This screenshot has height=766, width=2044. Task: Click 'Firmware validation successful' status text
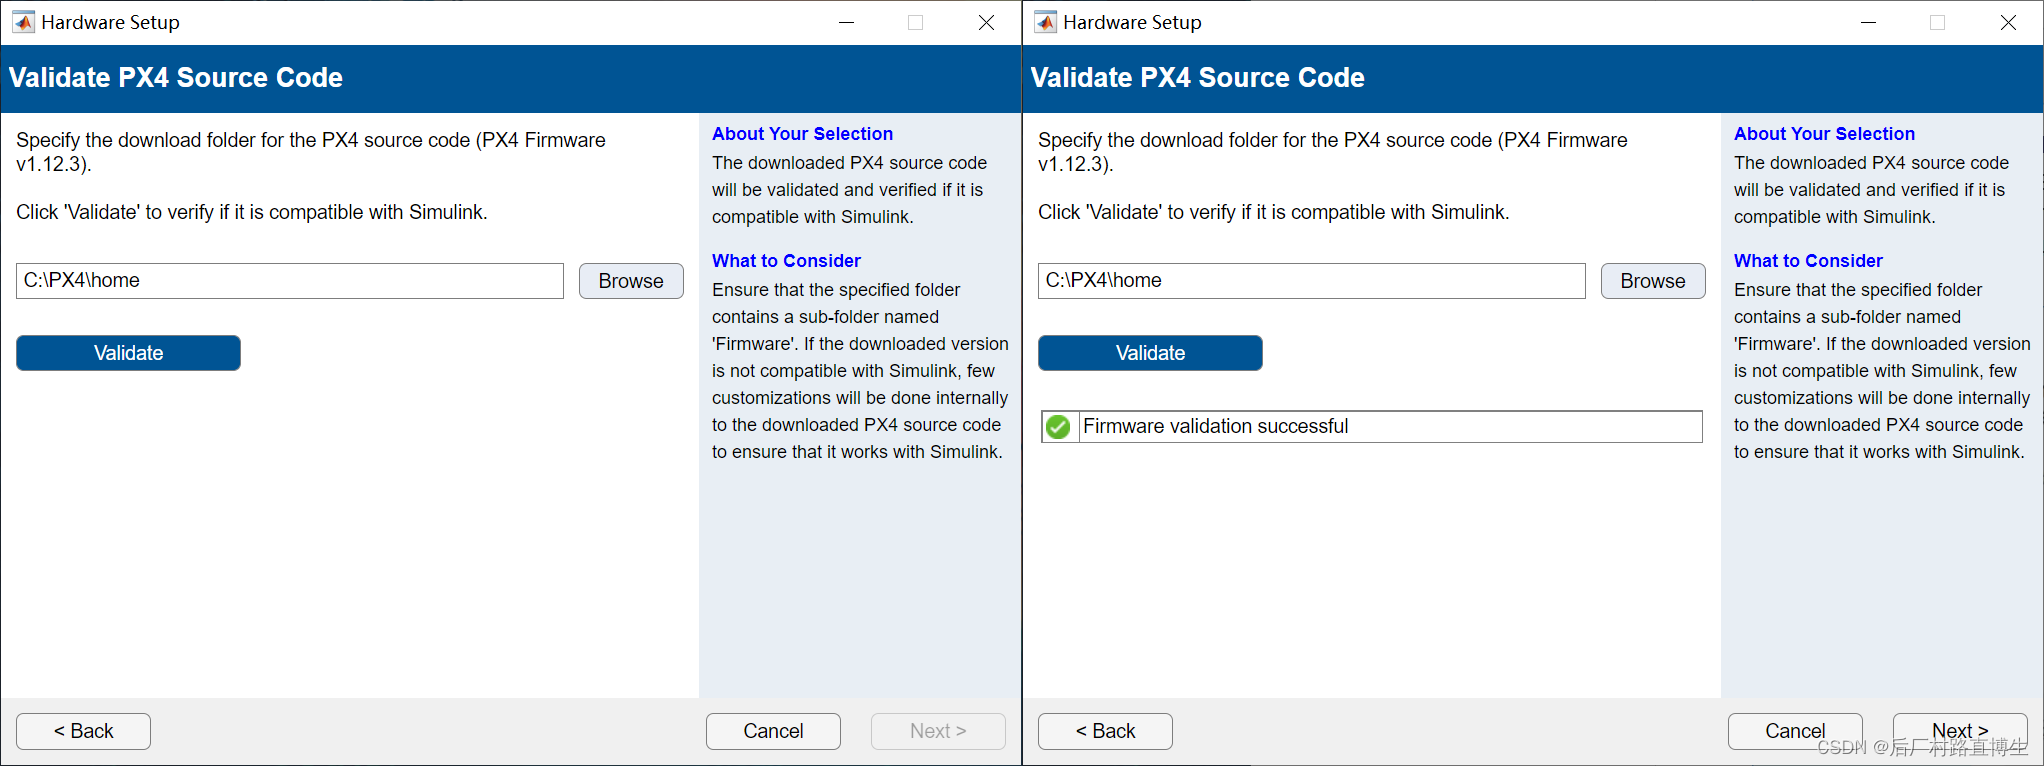(1216, 426)
